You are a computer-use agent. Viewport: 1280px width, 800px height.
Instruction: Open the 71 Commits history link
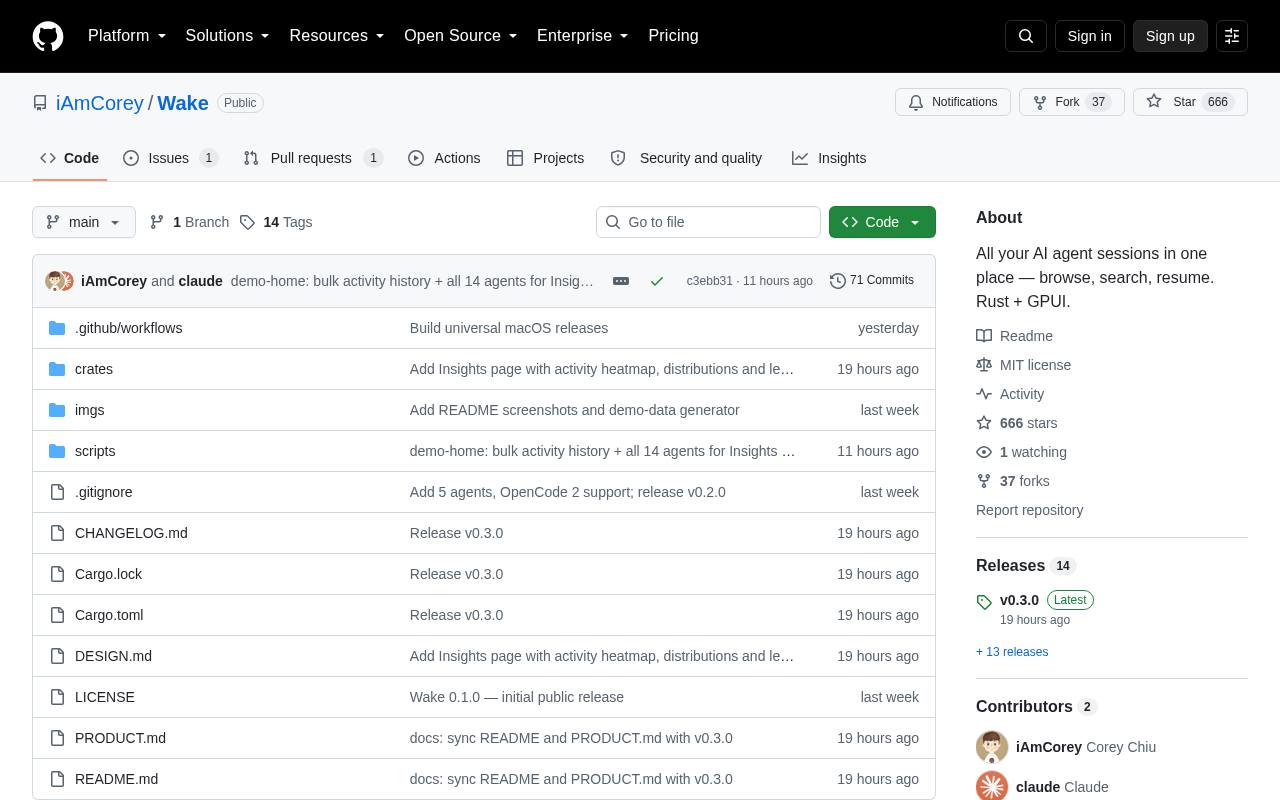(x=872, y=280)
